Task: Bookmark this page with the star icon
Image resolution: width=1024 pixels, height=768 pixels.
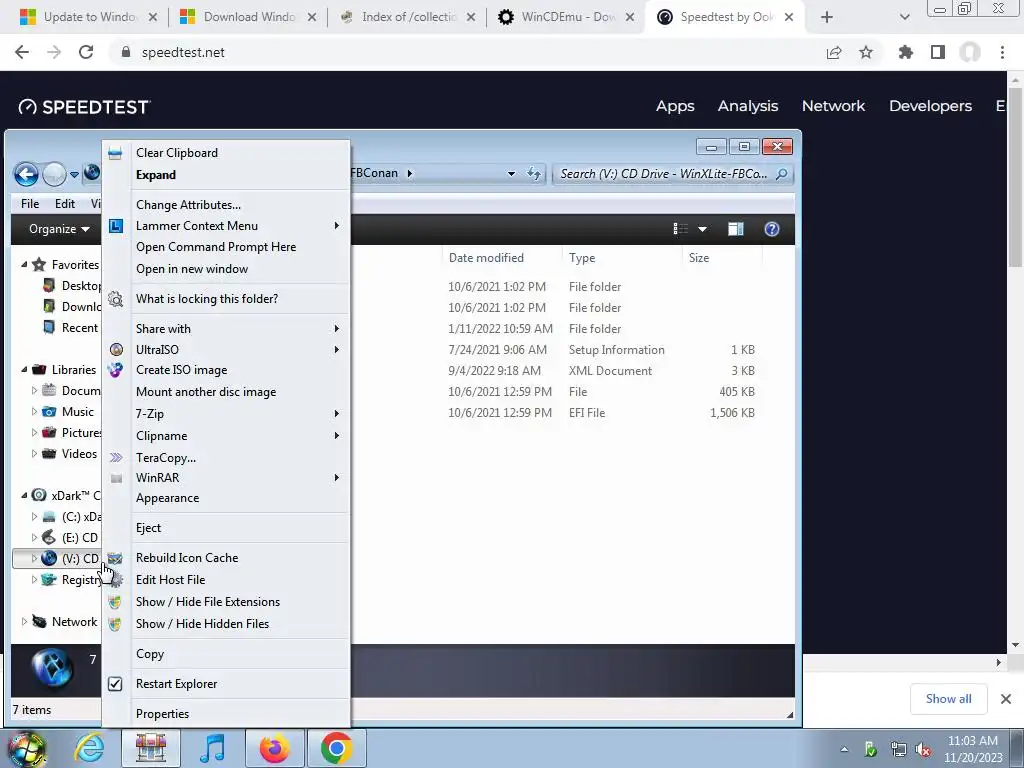Action: [x=866, y=52]
